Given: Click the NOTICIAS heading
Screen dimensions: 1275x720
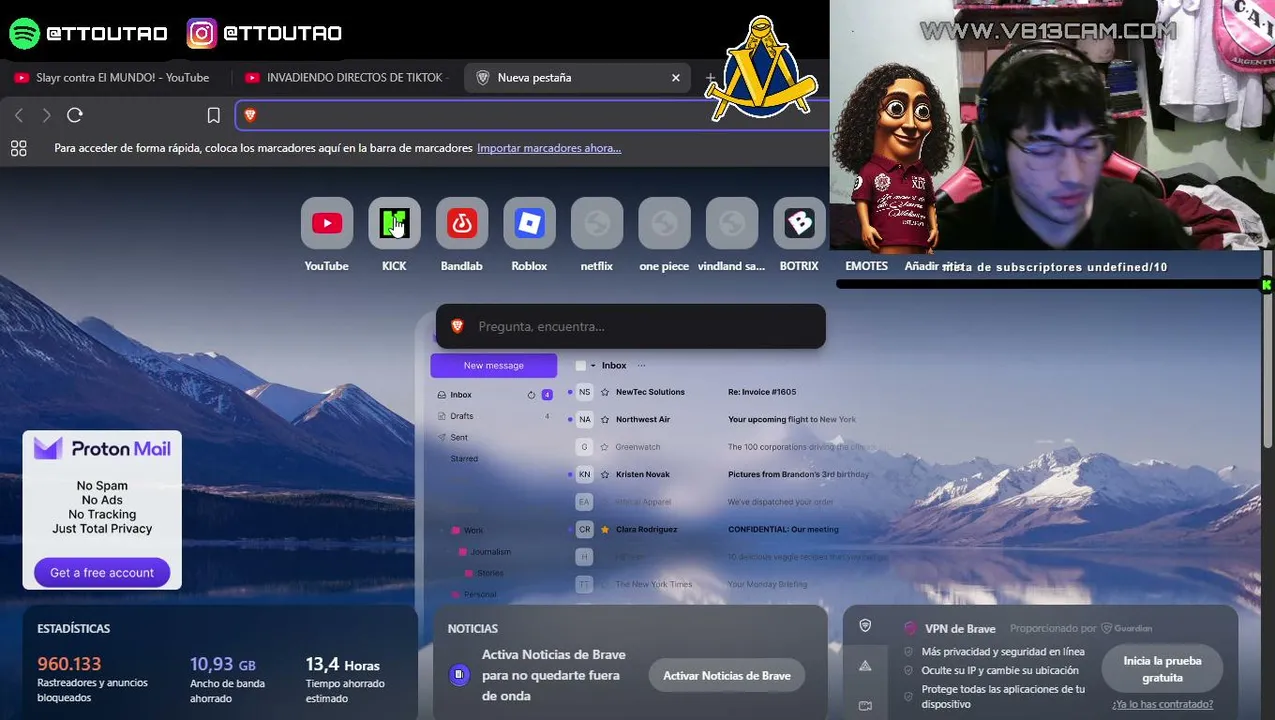Looking at the screenshot, I should click(473, 628).
